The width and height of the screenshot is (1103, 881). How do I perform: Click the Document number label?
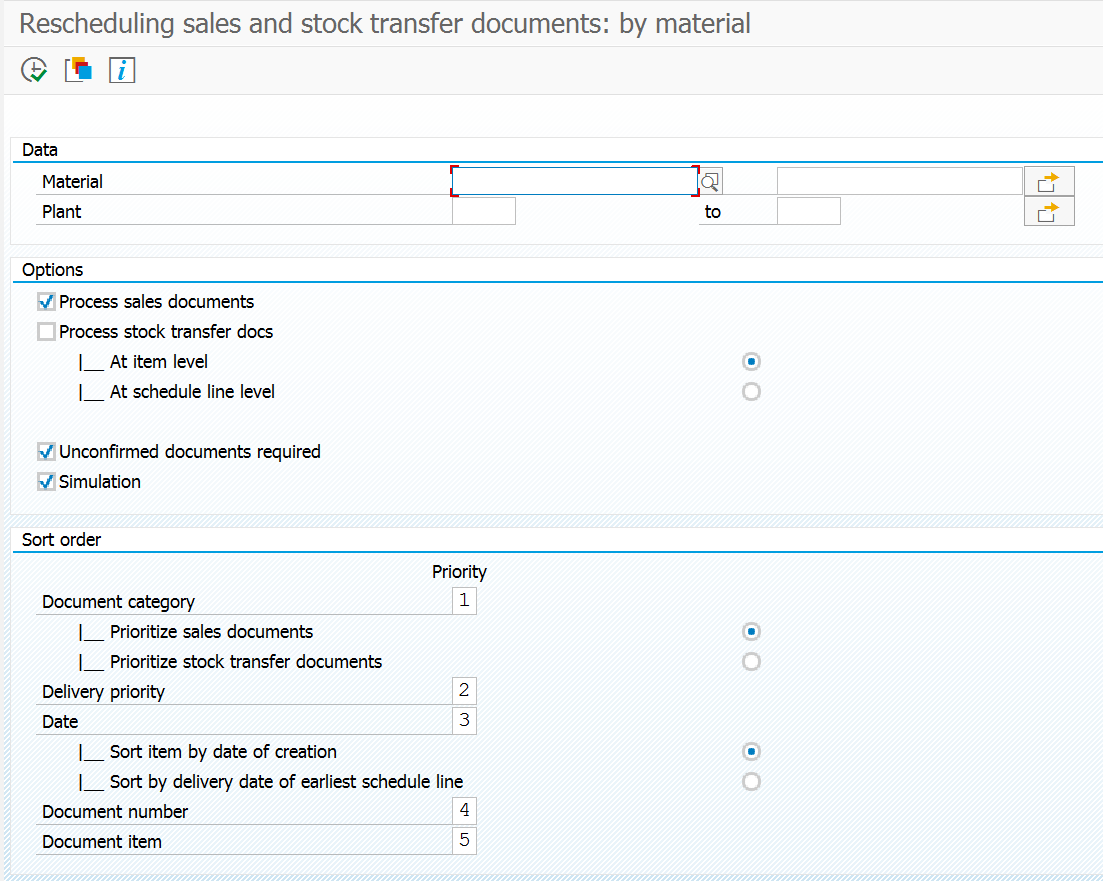click(x=115, y=812)
